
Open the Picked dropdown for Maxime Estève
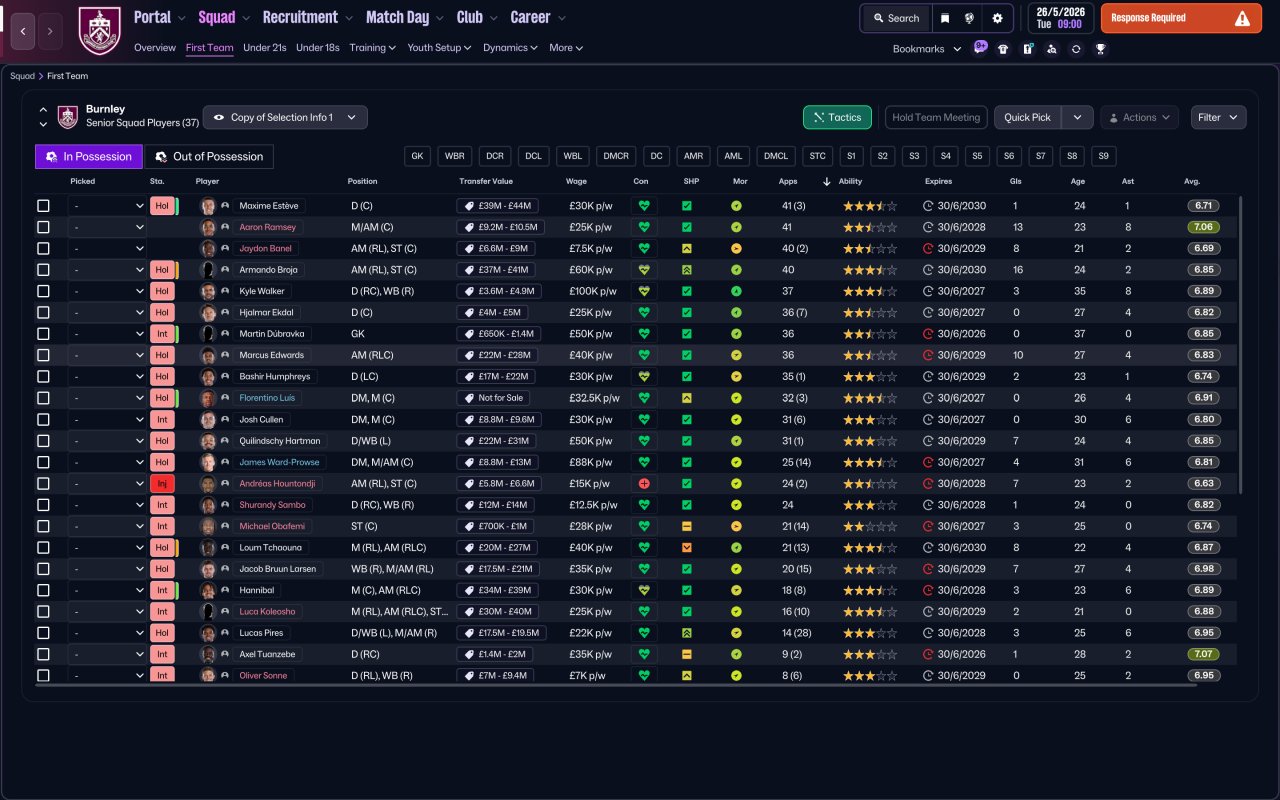[x=108, y=206]
